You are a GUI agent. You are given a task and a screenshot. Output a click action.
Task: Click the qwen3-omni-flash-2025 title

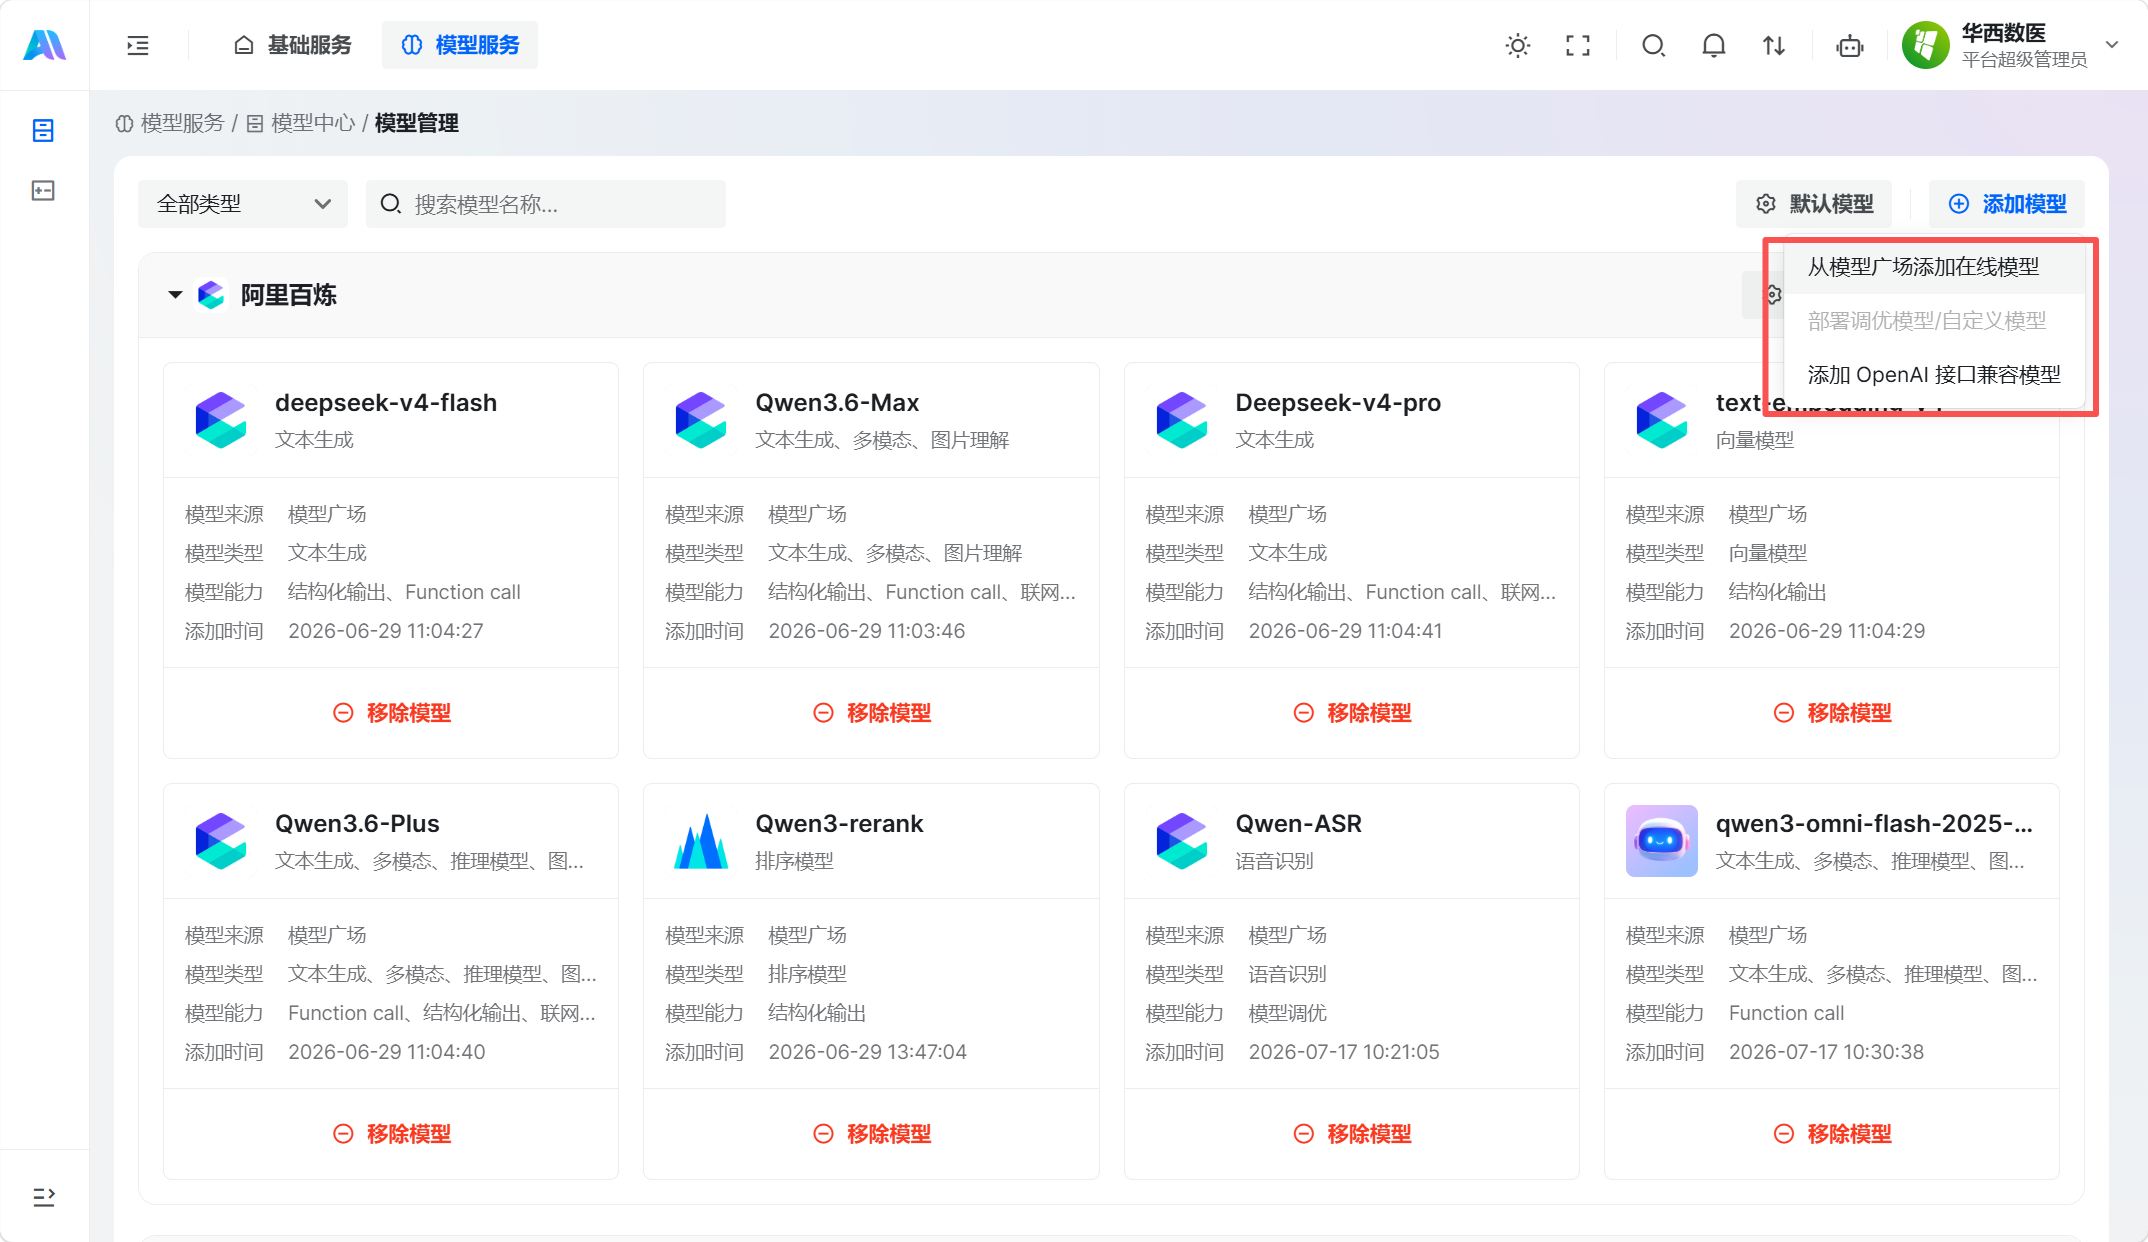coord(1874,824)
